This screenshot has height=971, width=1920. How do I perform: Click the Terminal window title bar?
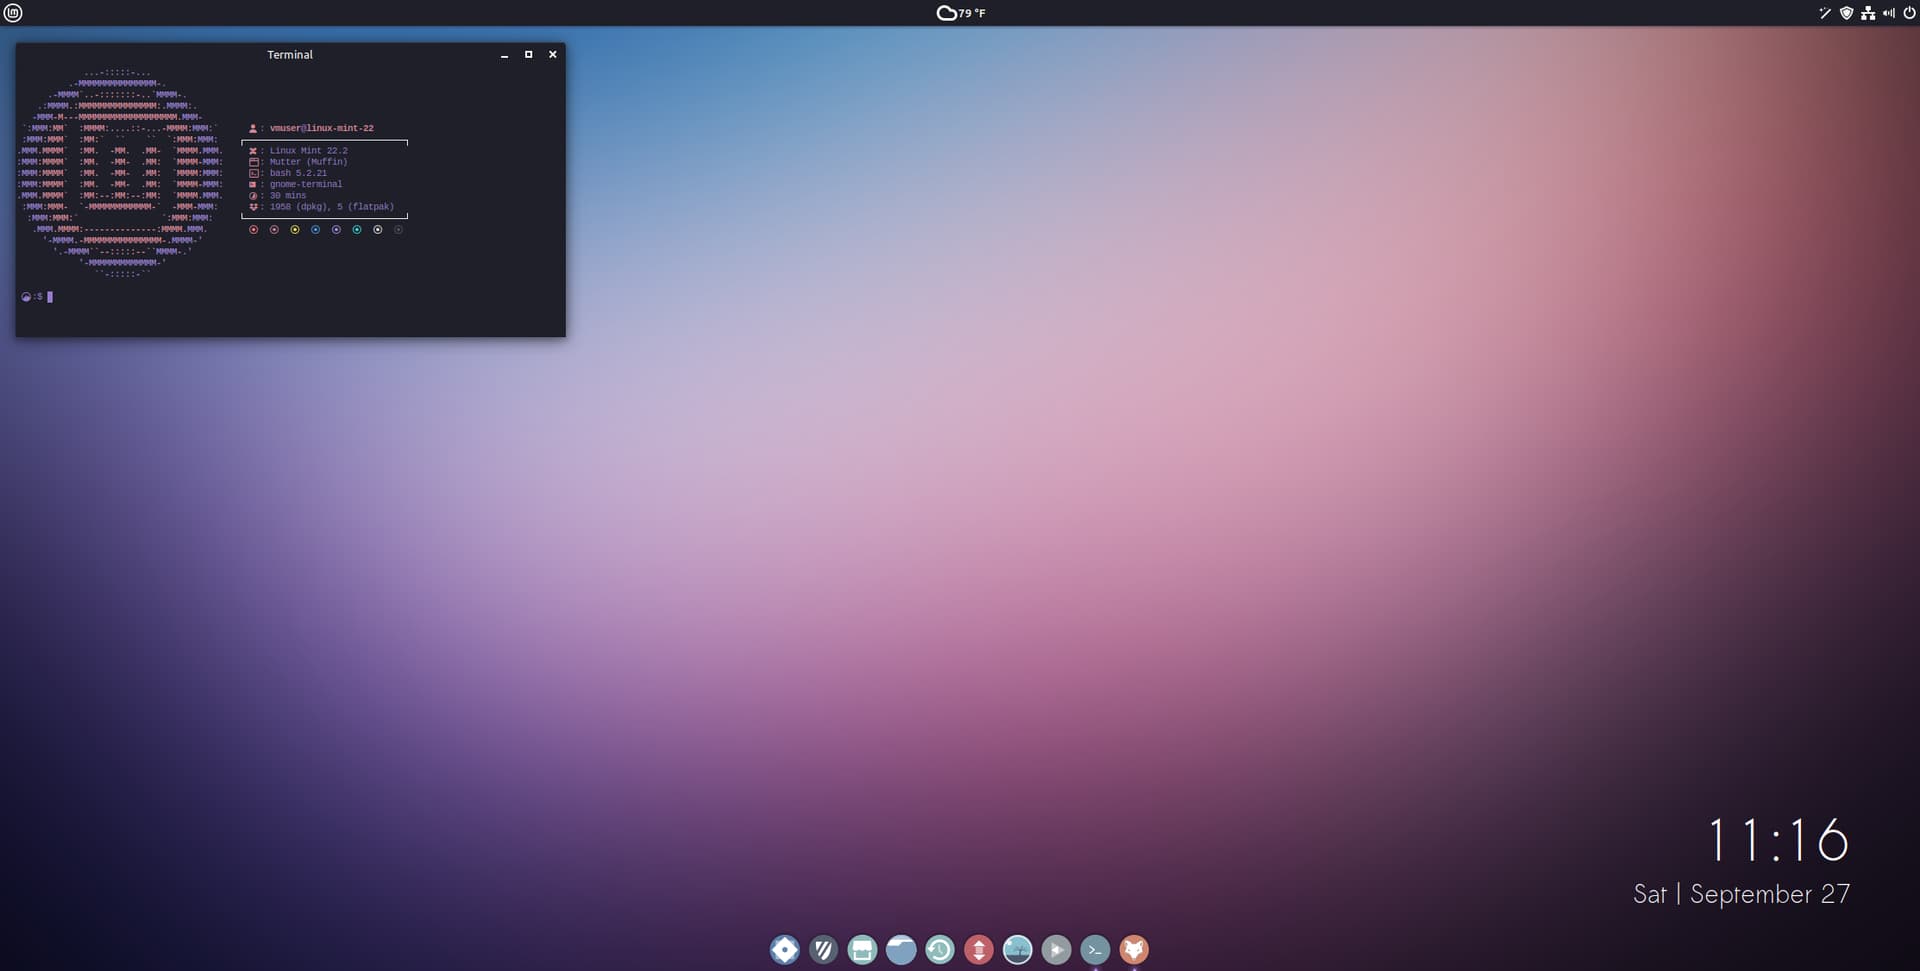tap(290, 55)
